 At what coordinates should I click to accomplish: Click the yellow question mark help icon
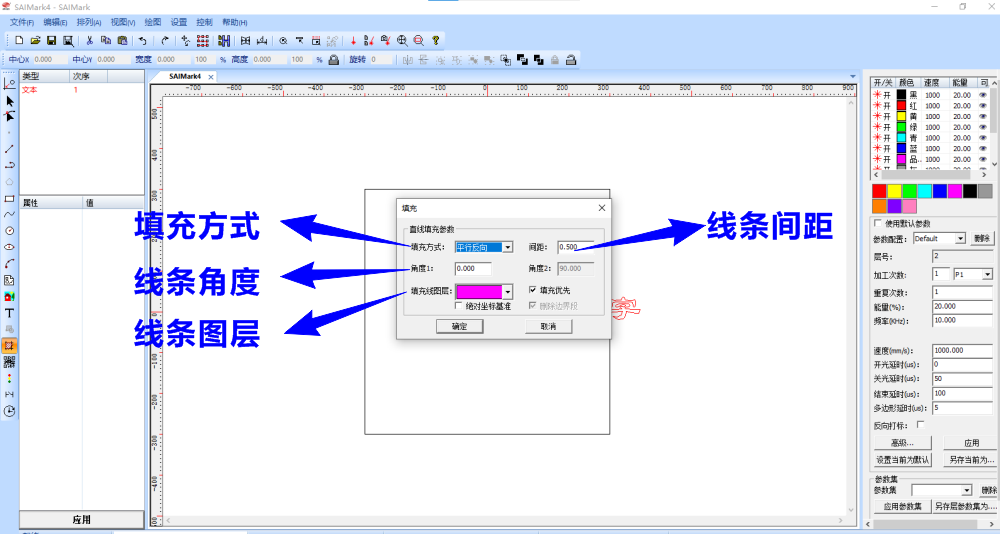click(435, 41)
